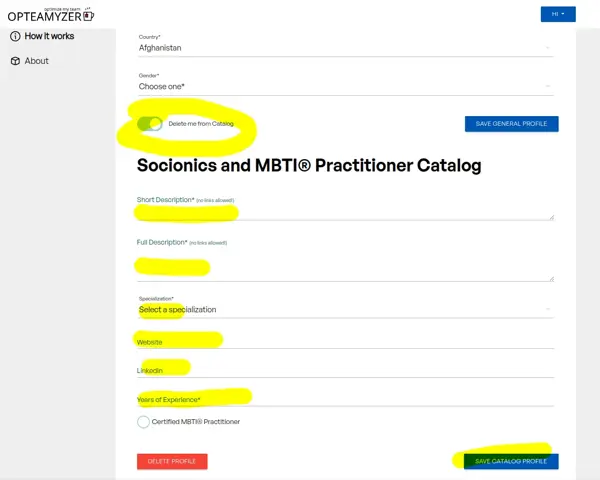Toggle the Delete me from Catalog switch
The image size is (600, 480).
pyautogui.click(x=150, y=124)
